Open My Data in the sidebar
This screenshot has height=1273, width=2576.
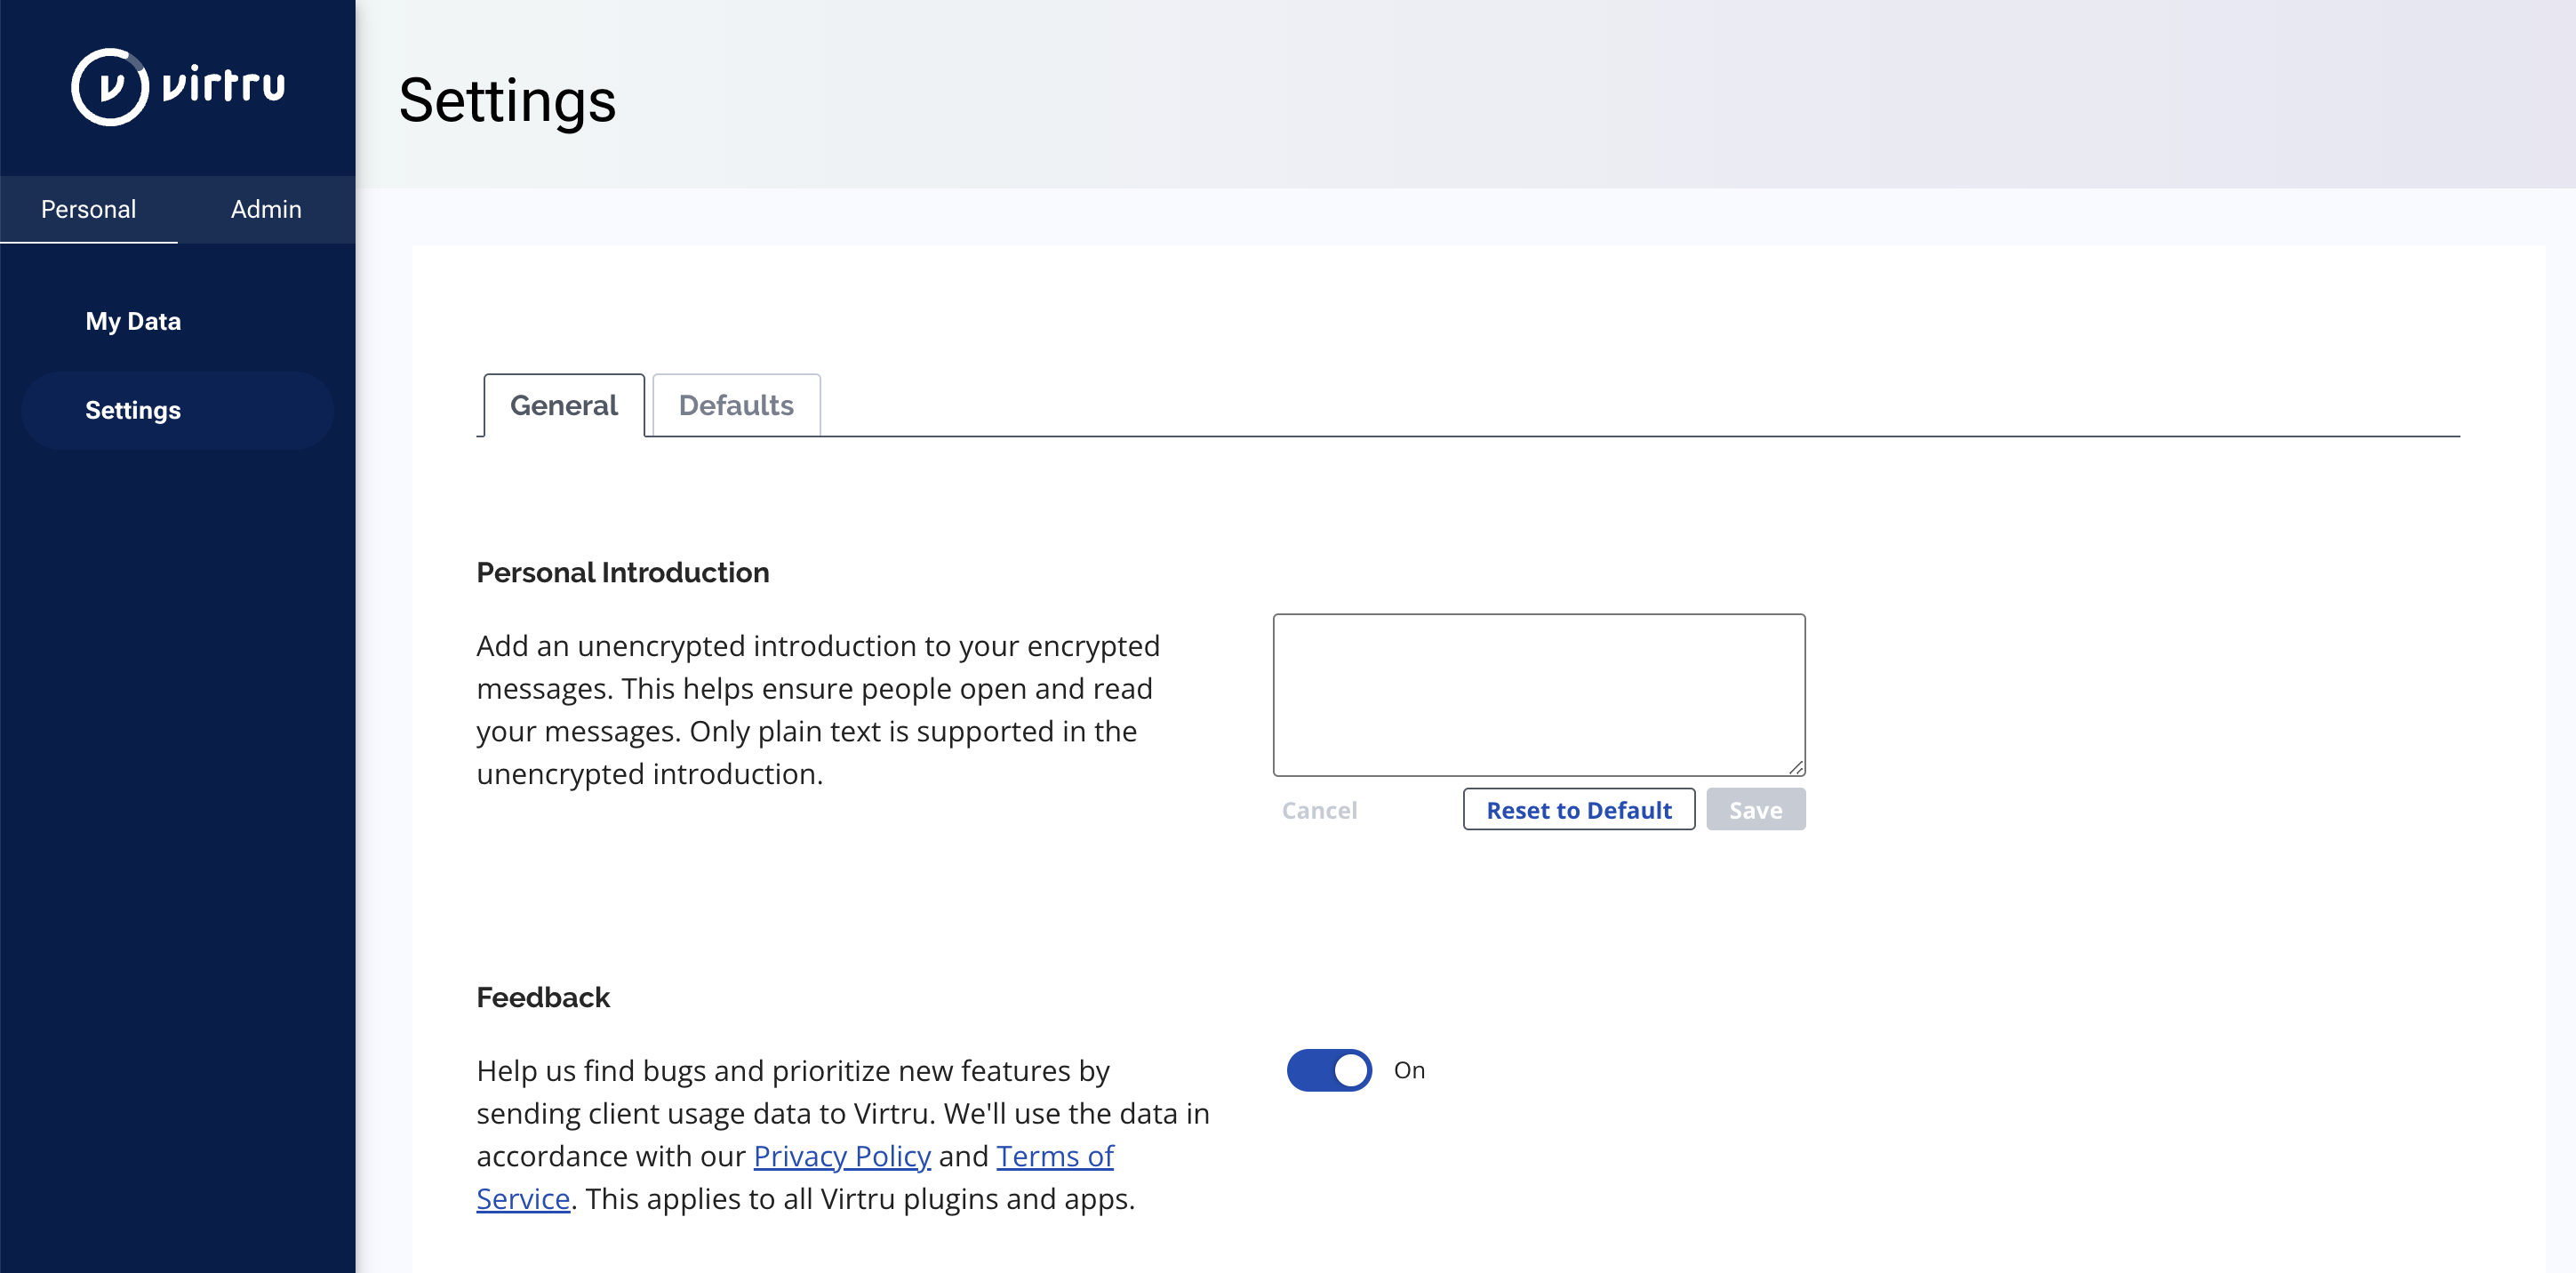[x=133, y=321]
